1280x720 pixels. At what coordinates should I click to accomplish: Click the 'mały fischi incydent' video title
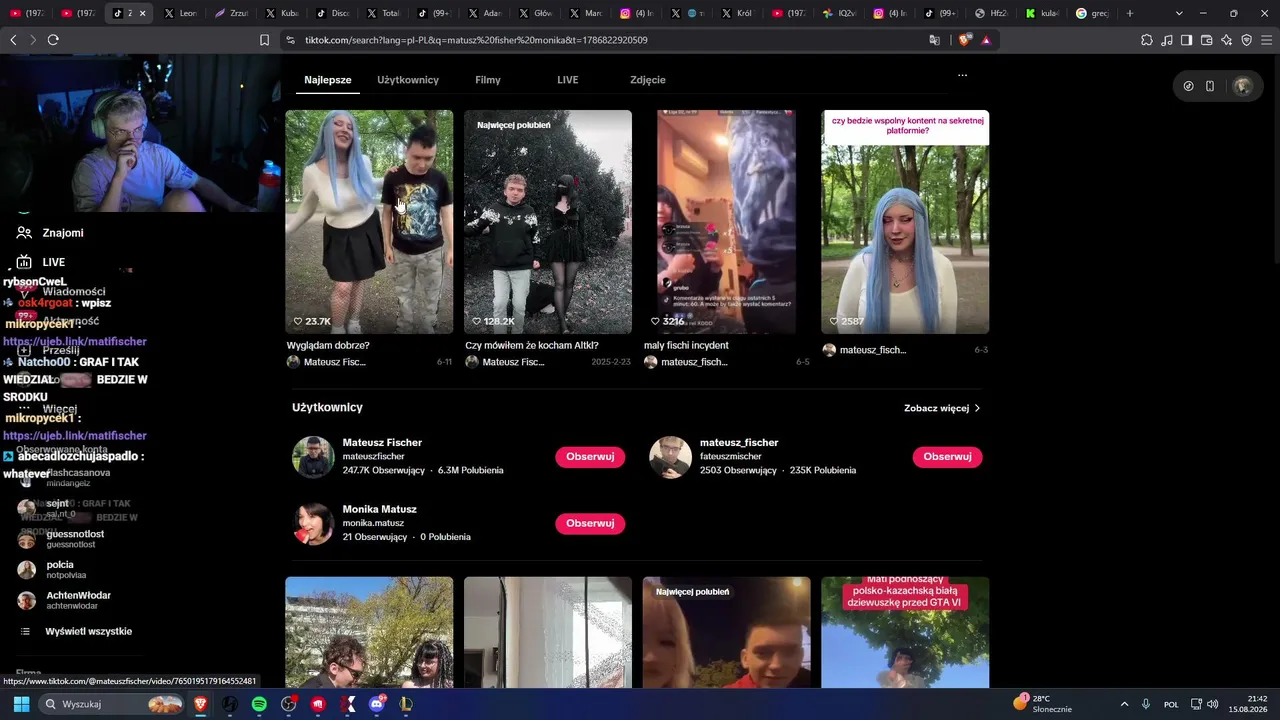pyautogui.click(x=686, y=346)
